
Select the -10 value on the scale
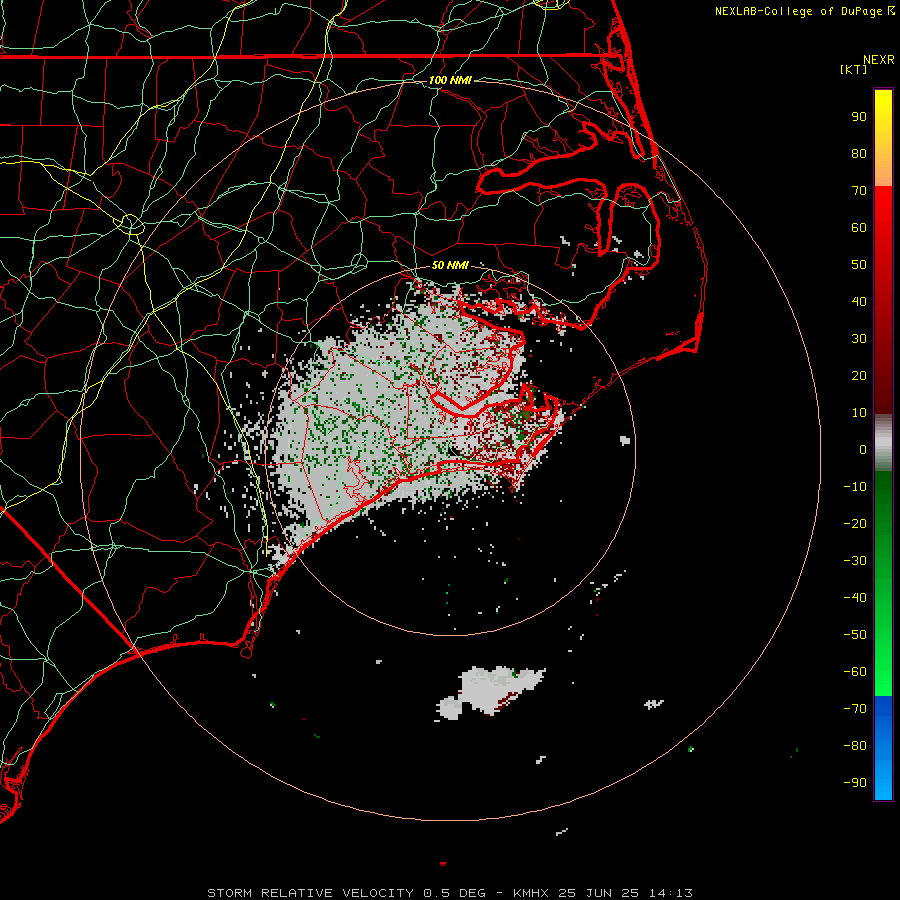[x=855, y=487]
